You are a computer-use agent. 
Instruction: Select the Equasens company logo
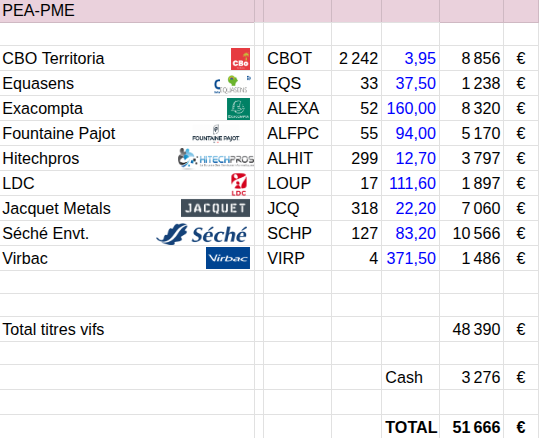(x=232, y=84)
